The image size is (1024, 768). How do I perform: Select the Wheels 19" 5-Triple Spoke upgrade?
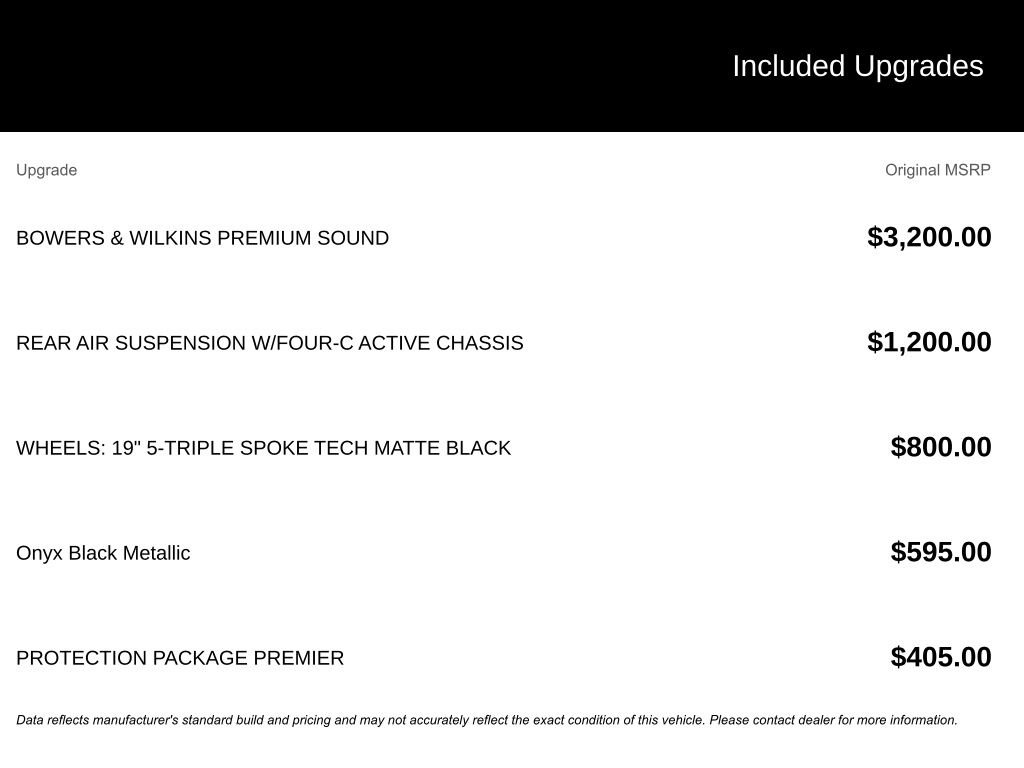(263, 448)
